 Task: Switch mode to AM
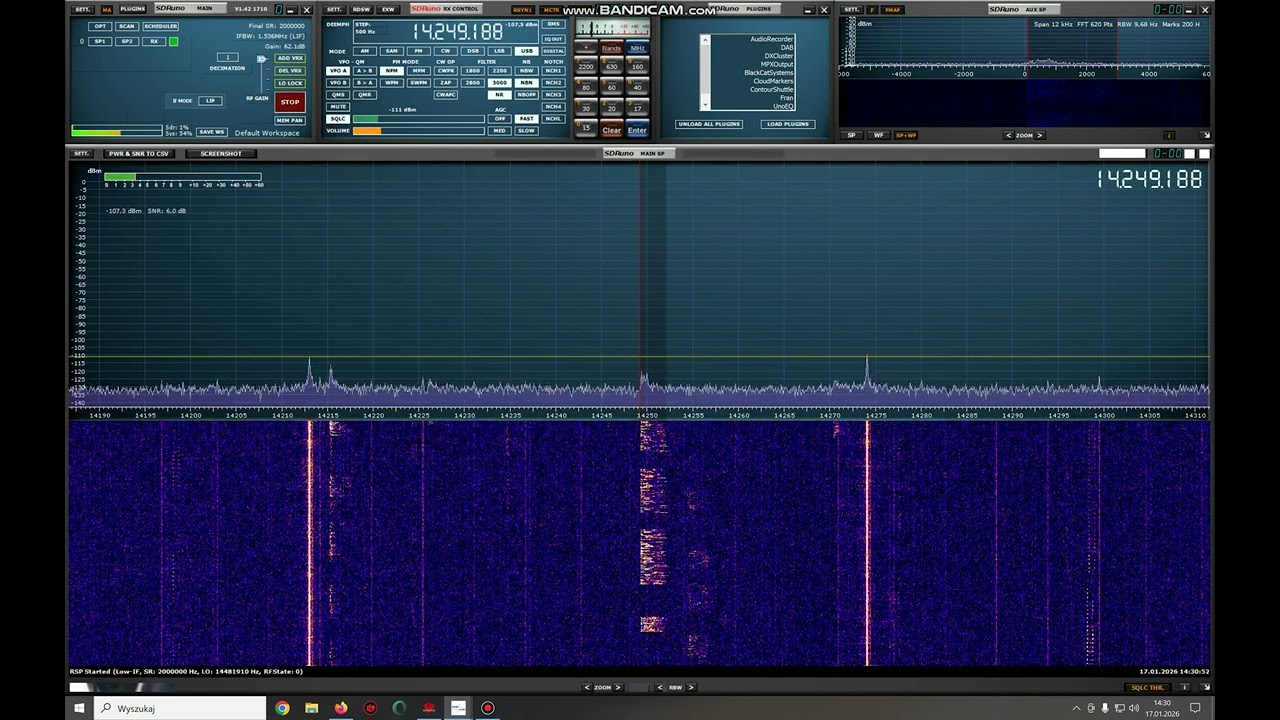coord(364,51)
